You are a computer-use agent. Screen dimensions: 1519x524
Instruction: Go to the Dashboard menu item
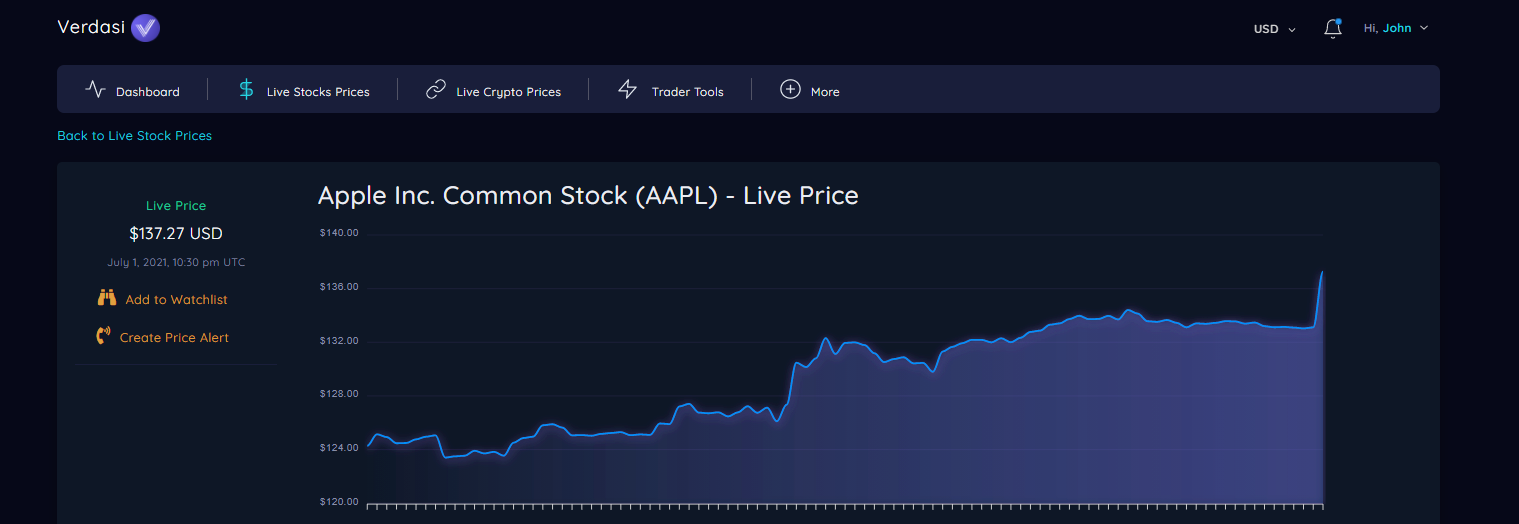point(147,91)
